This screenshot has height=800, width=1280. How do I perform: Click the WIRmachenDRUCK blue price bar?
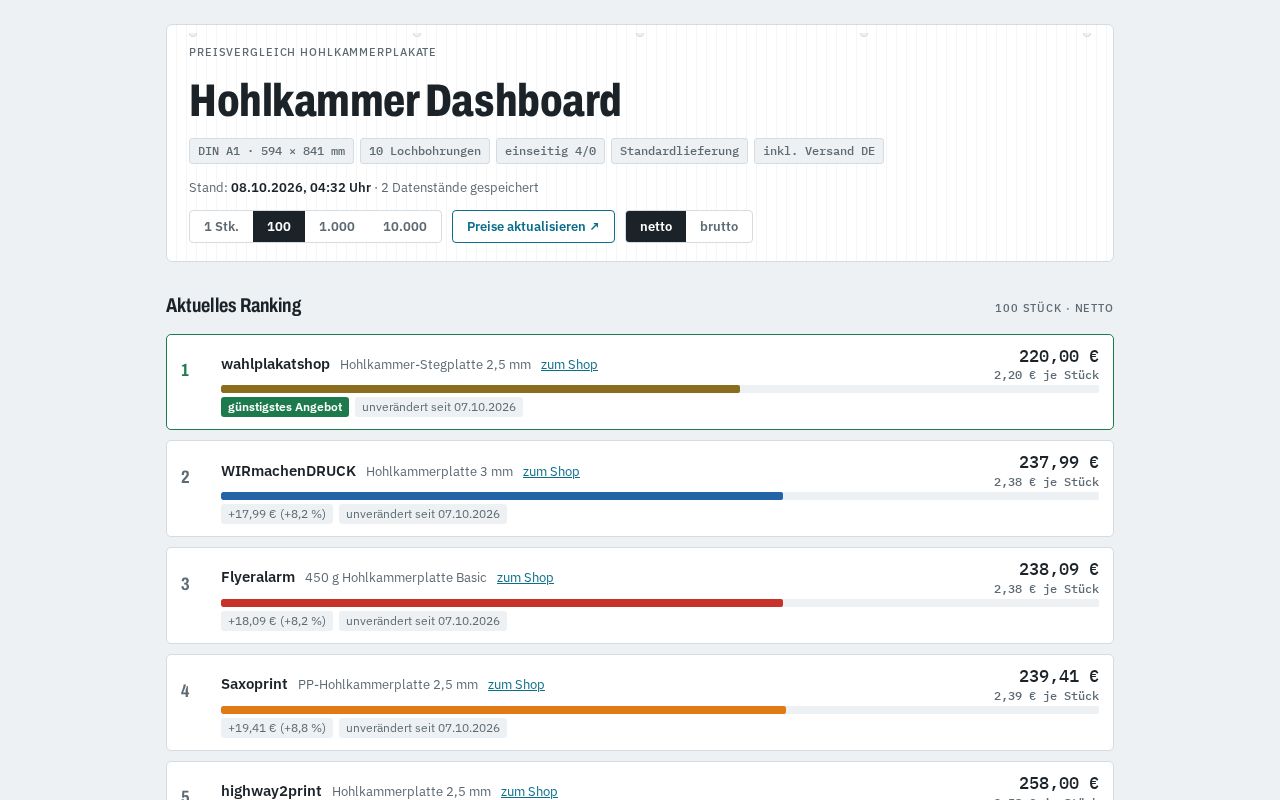[x=502, y=496]
